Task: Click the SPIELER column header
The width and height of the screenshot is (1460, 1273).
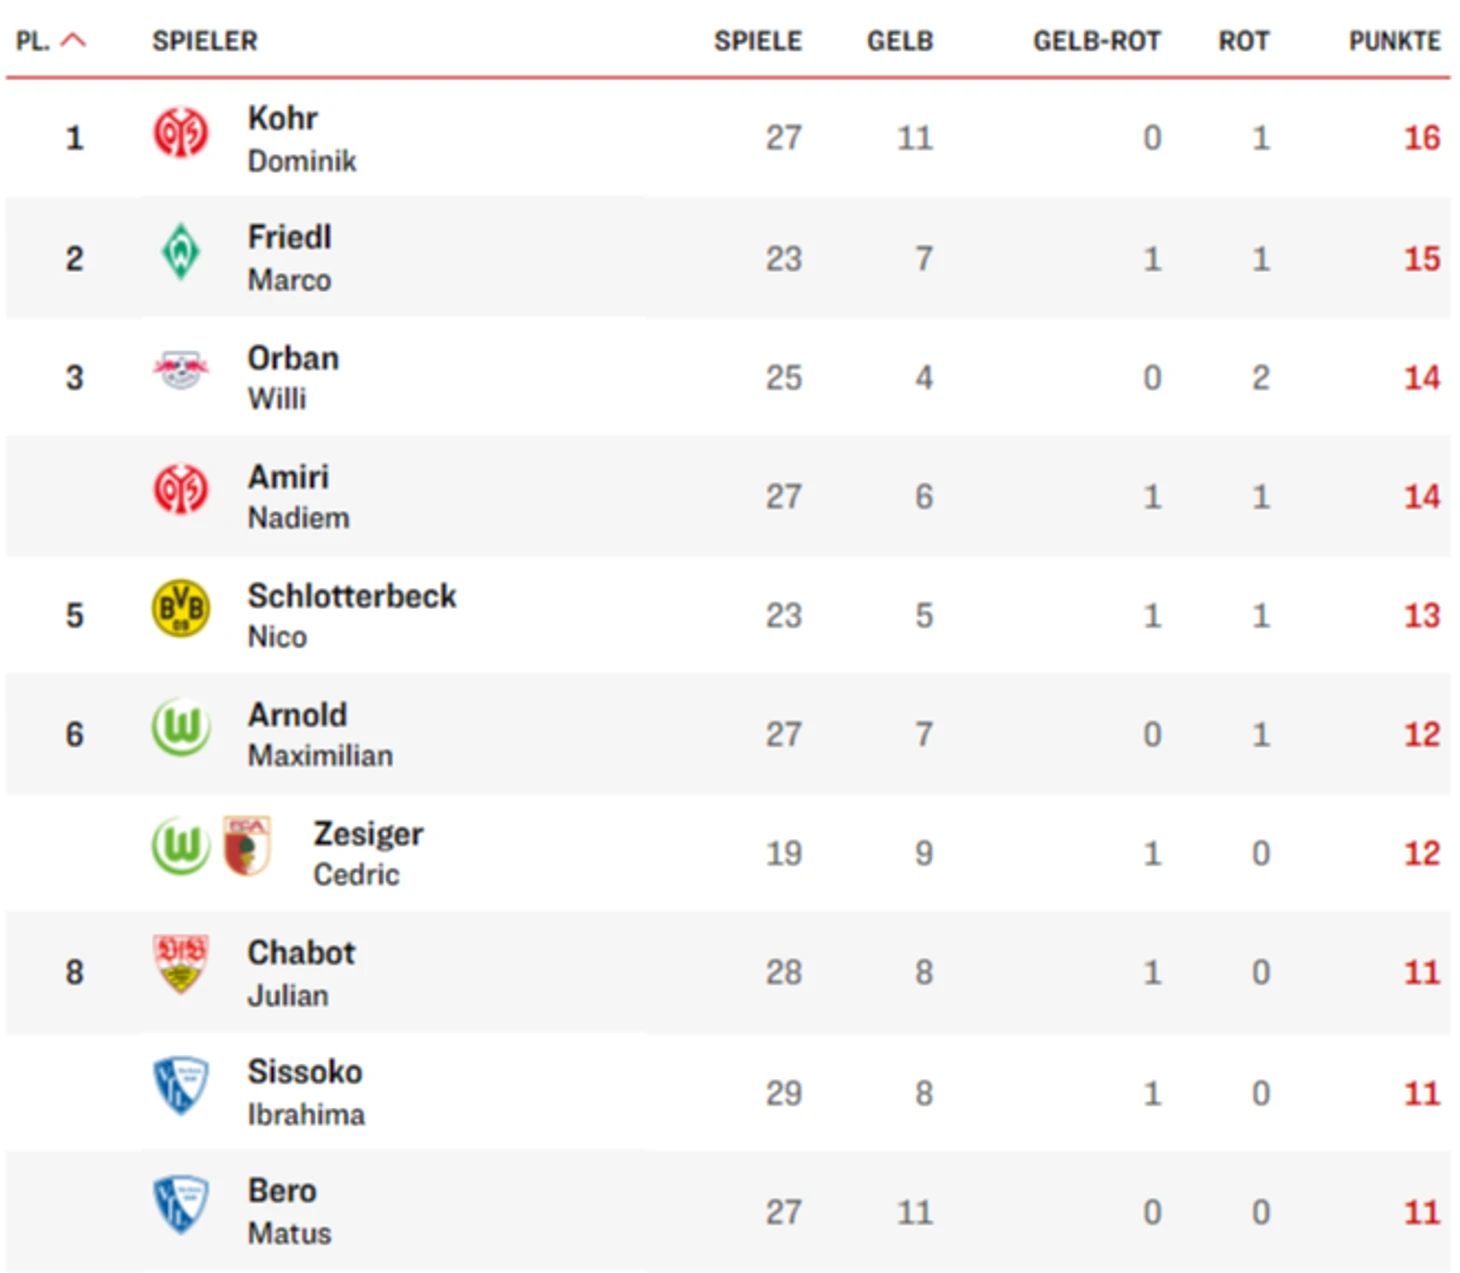Action: 204,41
